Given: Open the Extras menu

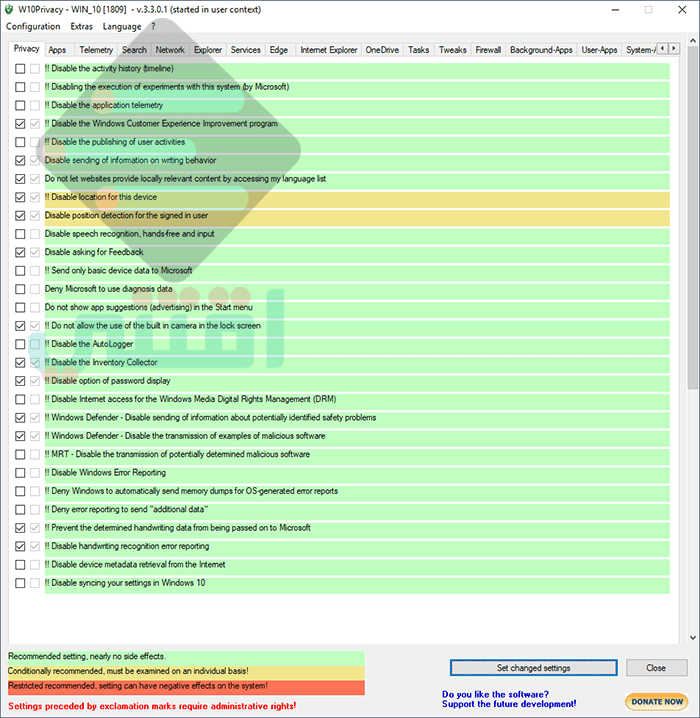Looking at the screenshot, I should click(81, 27).
